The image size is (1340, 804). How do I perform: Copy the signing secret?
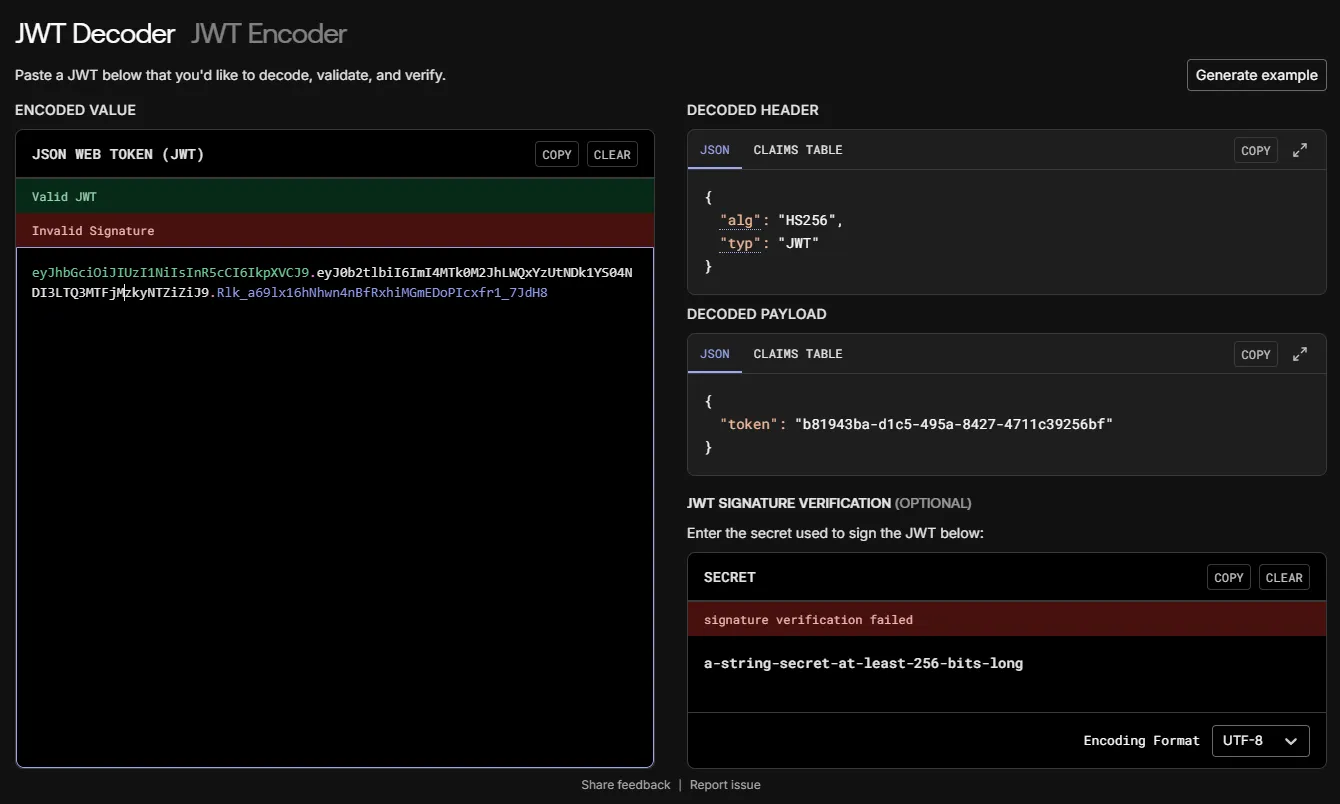point(1228,577)
